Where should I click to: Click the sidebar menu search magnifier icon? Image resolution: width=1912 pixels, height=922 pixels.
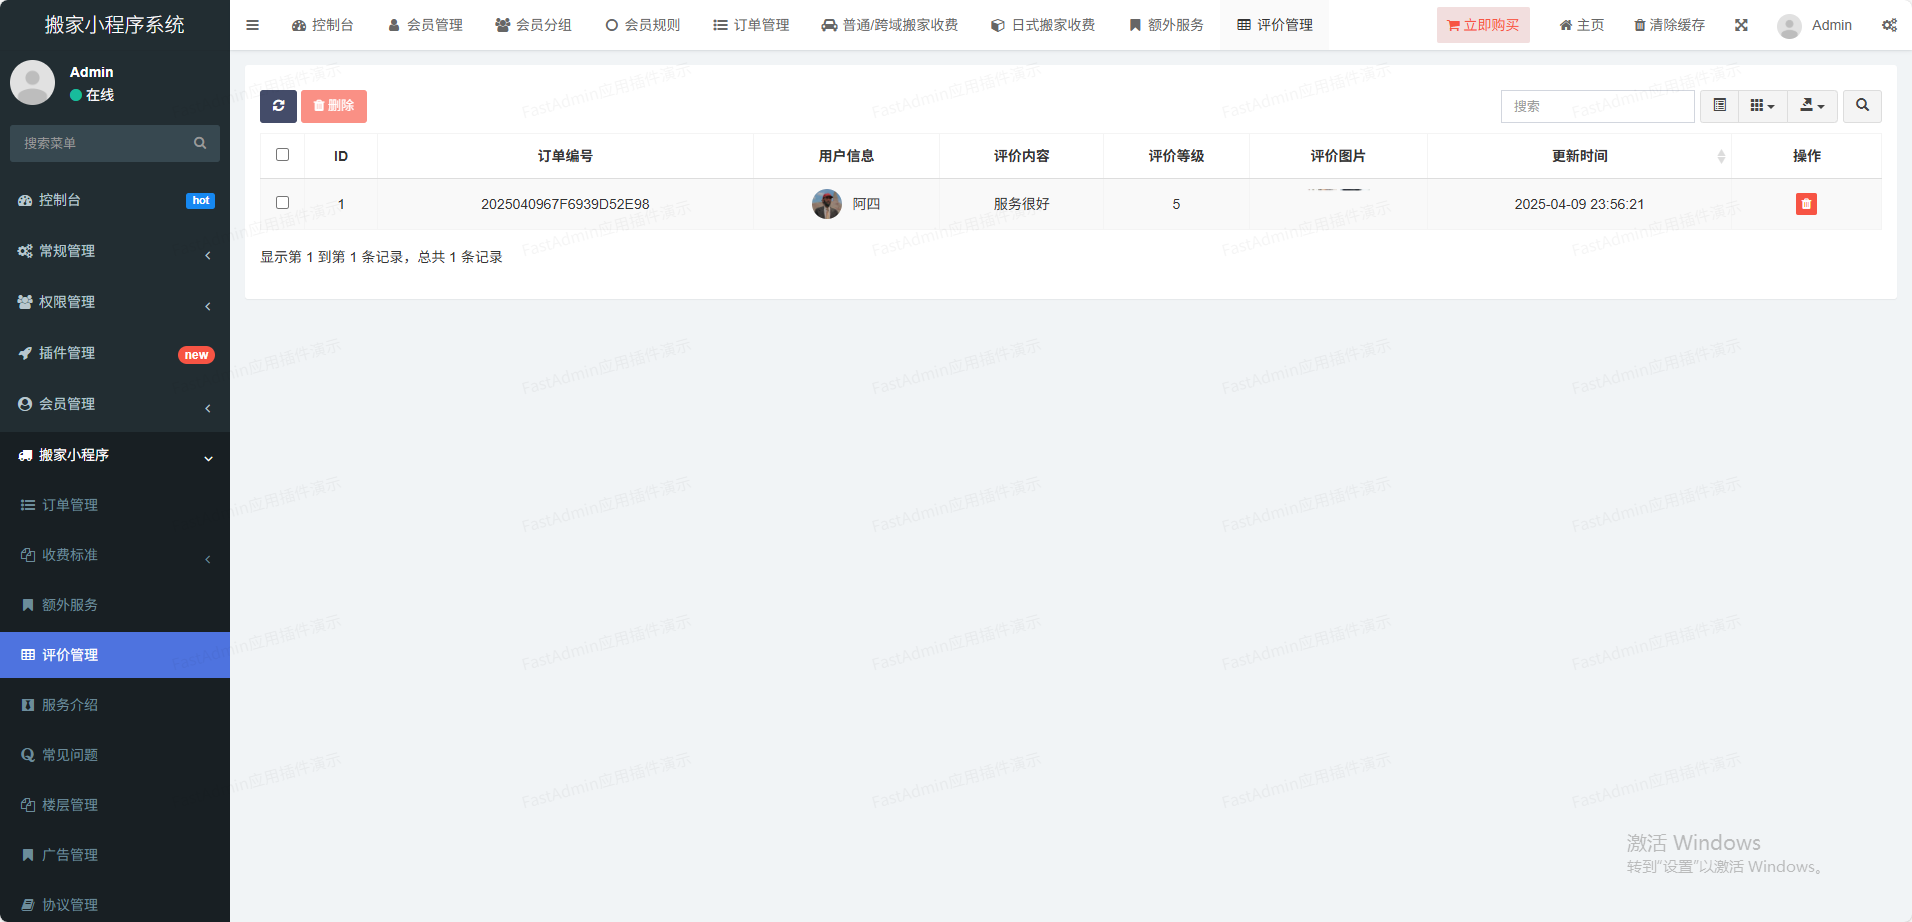[200, 143]
